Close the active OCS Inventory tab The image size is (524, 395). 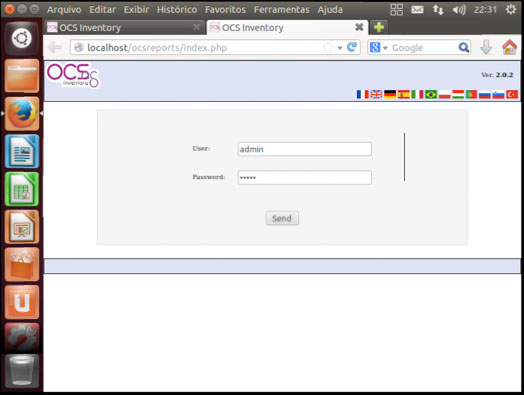359,27
